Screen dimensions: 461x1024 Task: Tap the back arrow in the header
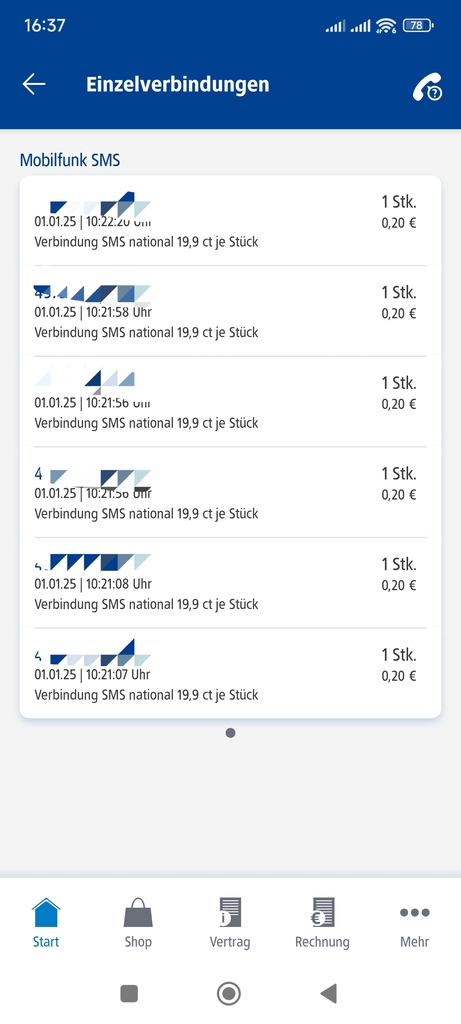pyautogui.click(x=34, y=84)
